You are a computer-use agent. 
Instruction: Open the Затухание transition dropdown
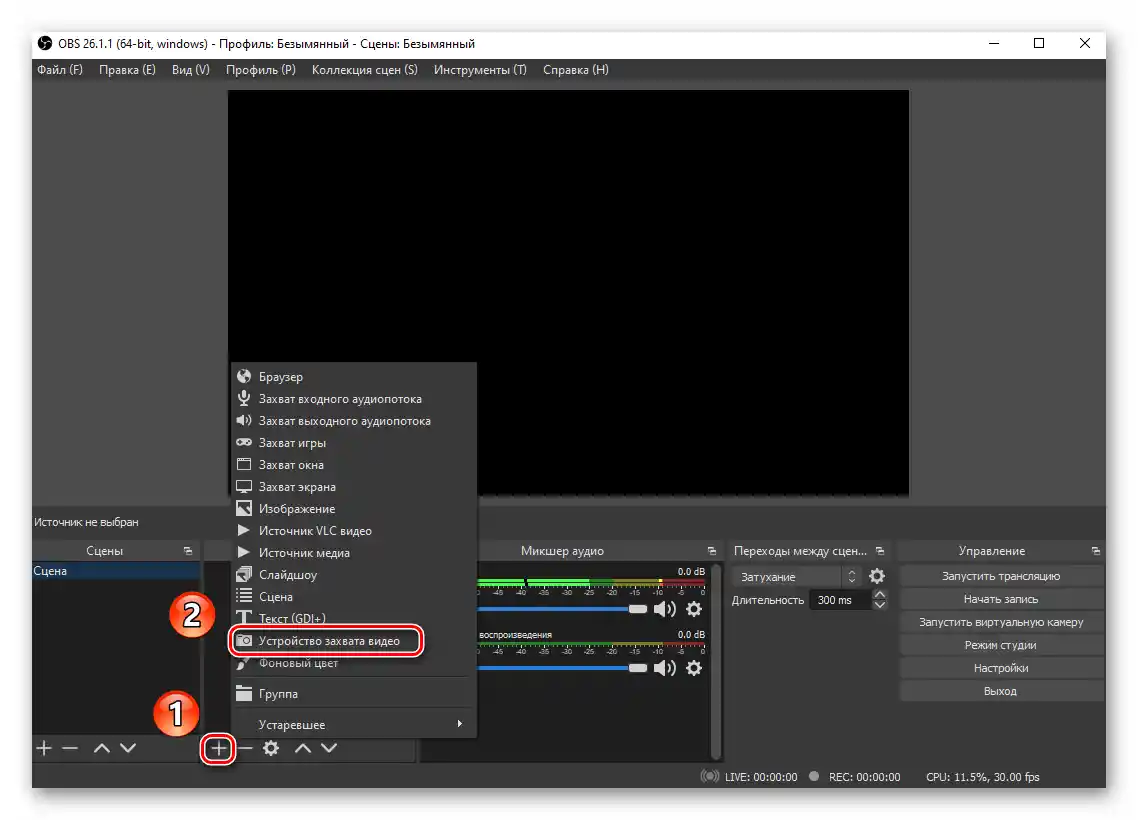click(x=797, y=577)
